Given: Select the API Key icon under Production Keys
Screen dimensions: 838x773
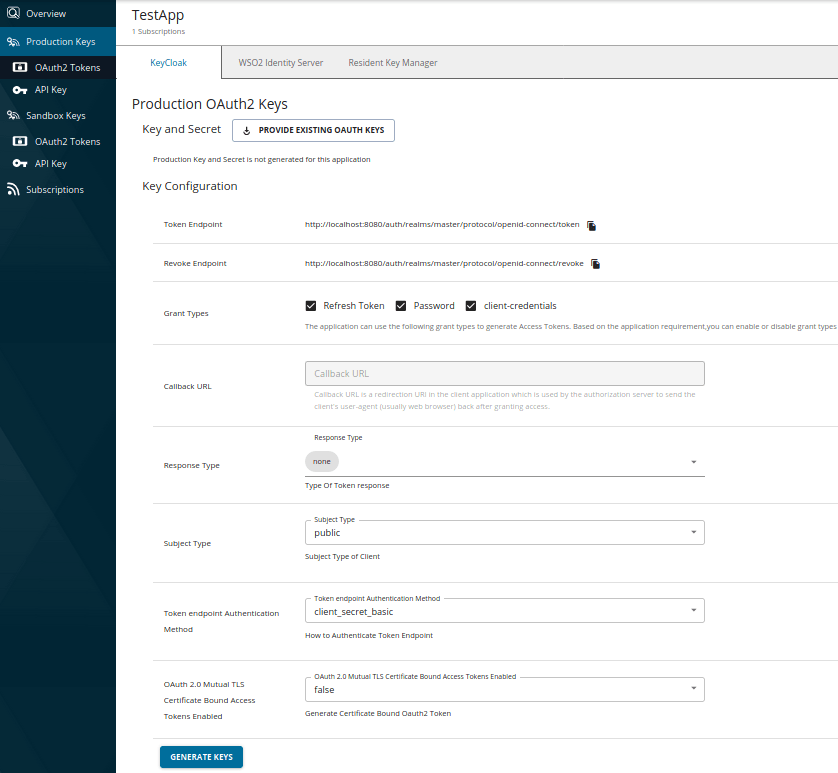Looking at the screenshot, I should coord(20,90).
